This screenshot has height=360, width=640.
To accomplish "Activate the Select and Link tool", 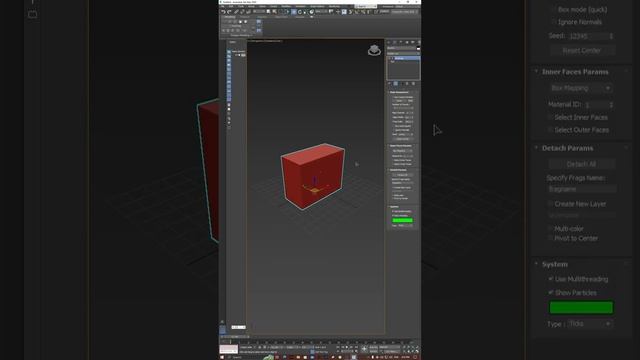I will (x=236, y=12).
